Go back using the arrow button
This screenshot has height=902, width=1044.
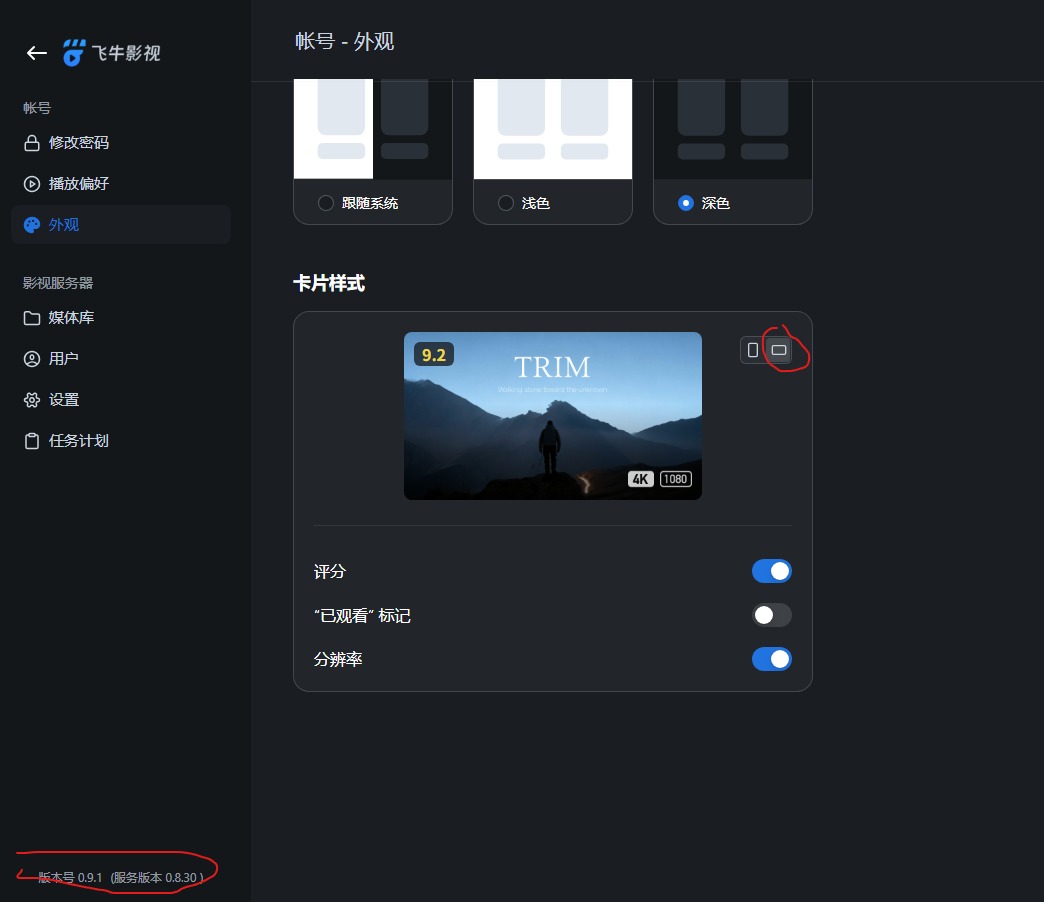36,53
